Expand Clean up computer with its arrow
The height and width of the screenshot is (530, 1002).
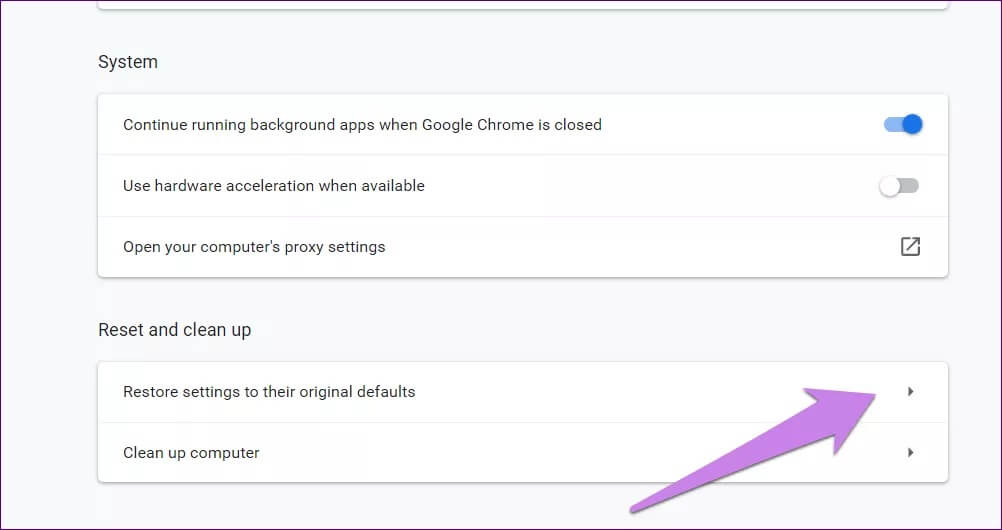click(x=910, y=453)
